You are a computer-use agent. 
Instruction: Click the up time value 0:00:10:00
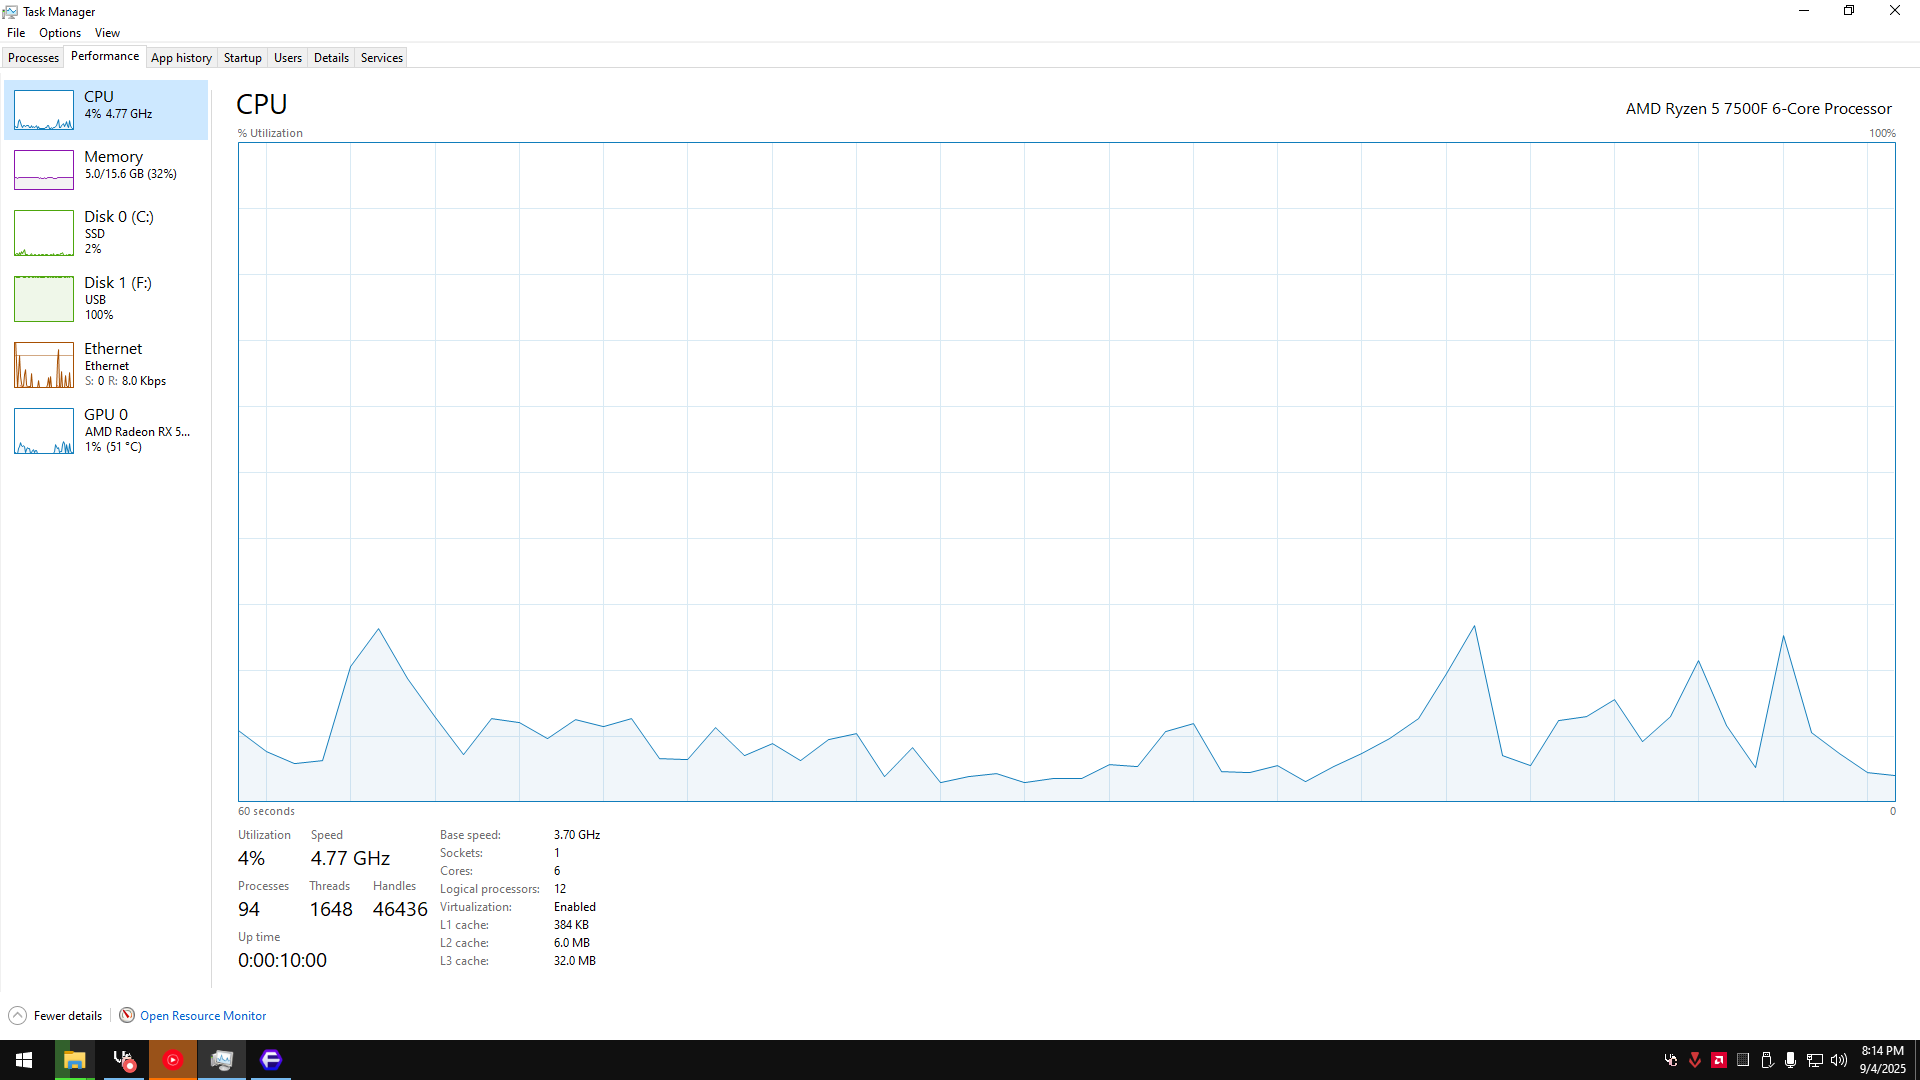(282, 960)
